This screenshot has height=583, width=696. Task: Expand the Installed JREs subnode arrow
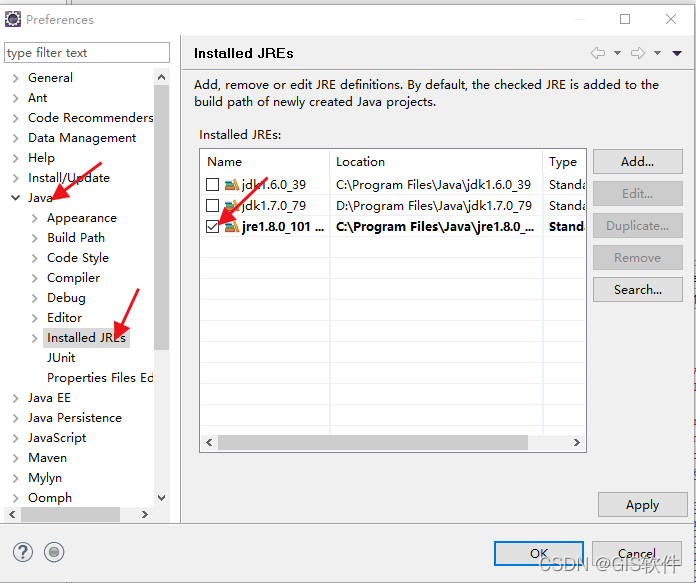pos(35,338)
